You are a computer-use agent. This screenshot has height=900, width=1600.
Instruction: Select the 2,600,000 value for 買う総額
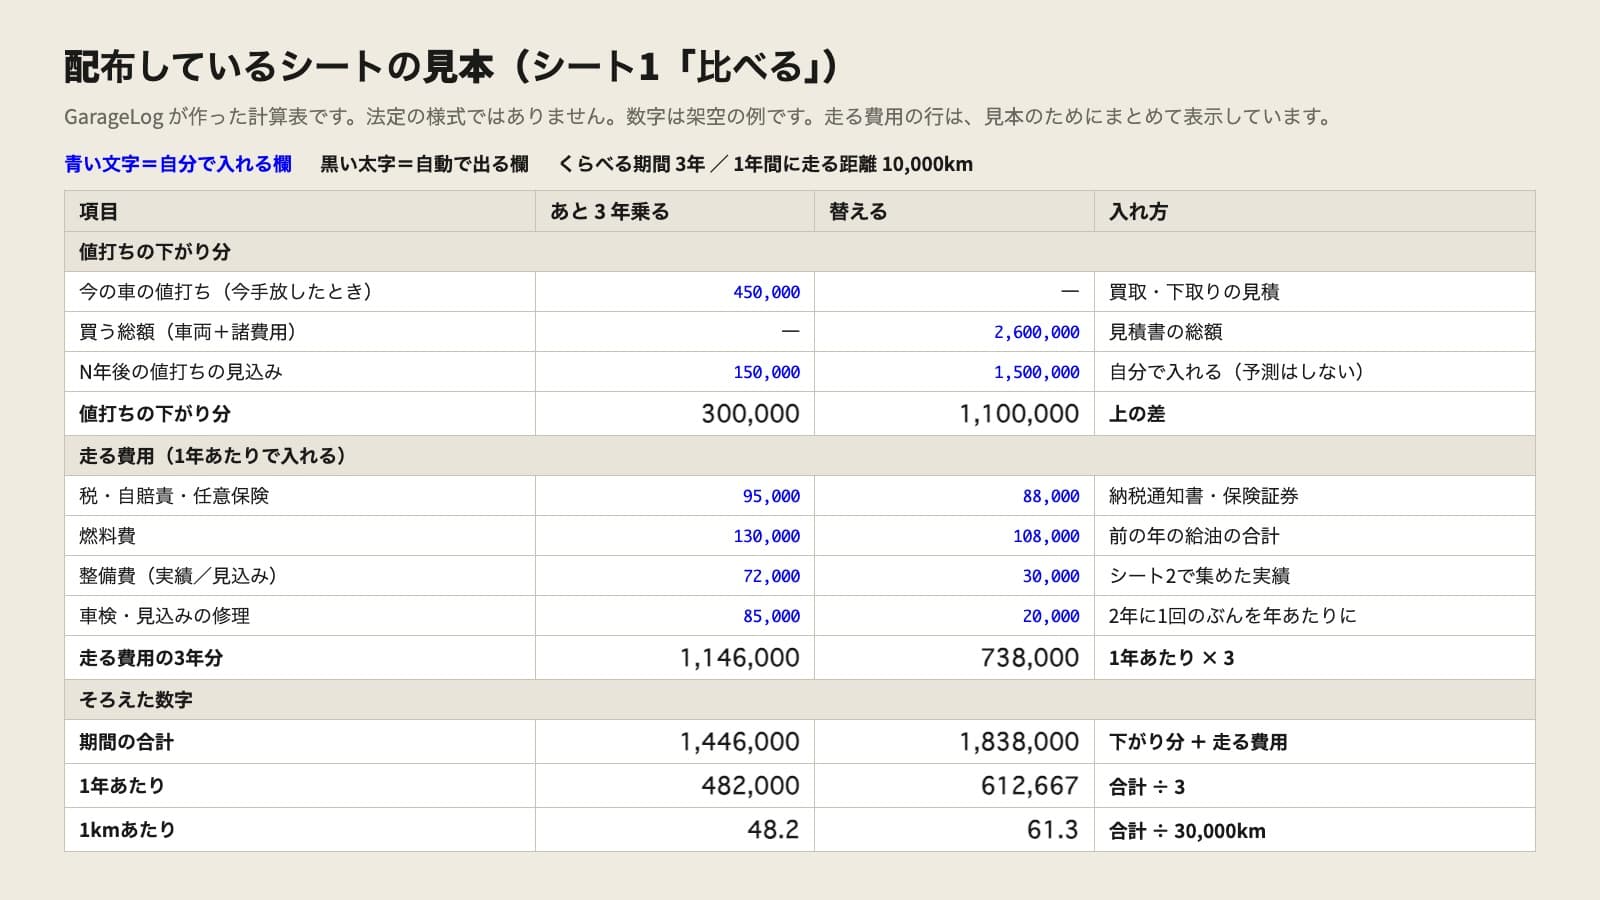tap(1036, 332)
